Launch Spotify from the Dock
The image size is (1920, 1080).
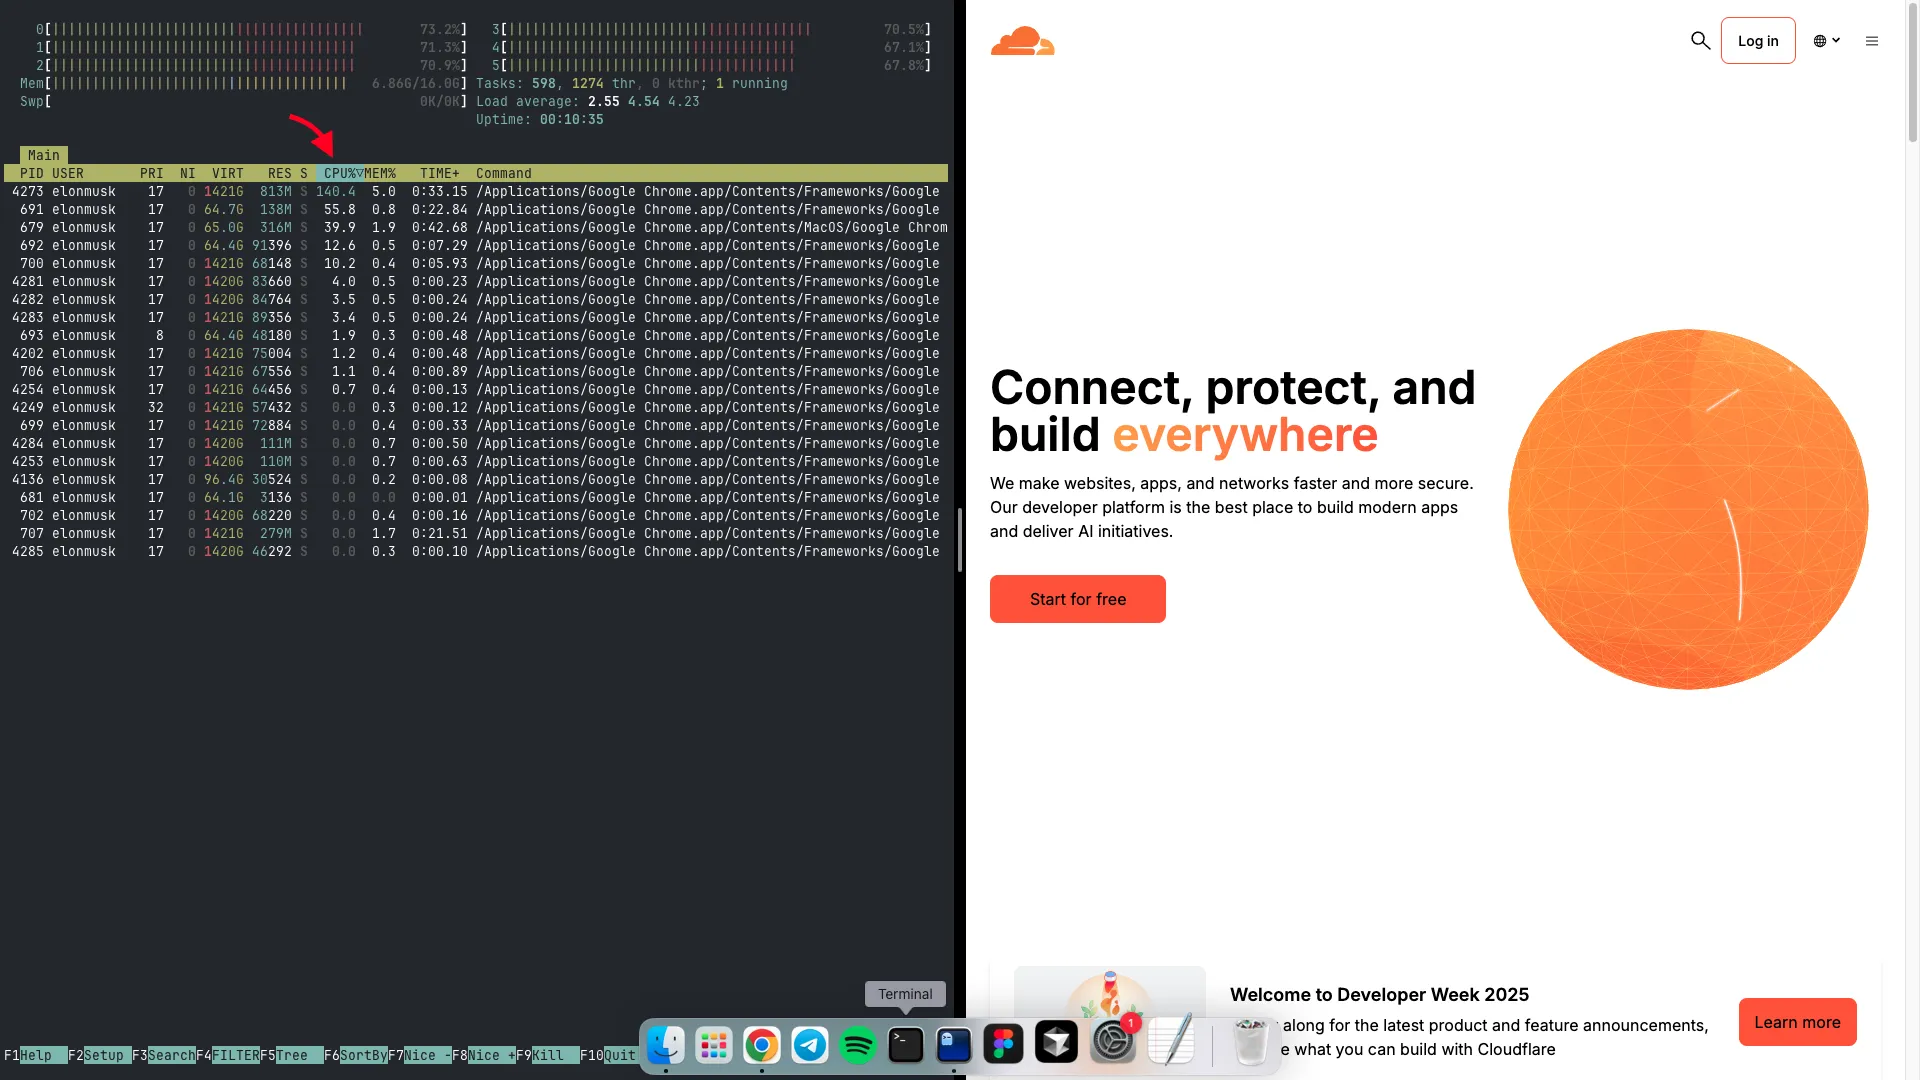point(858,1045)
